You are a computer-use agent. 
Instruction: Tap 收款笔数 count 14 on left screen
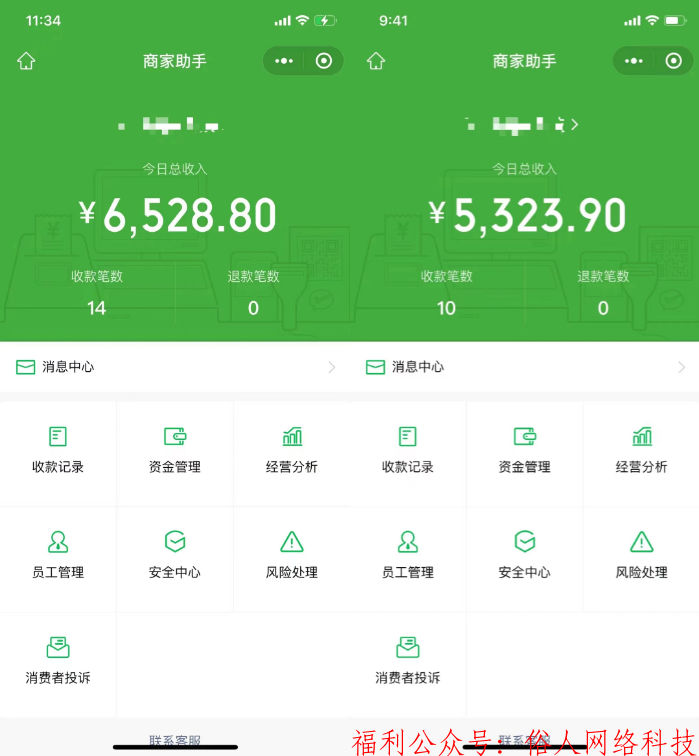[96, 308]
